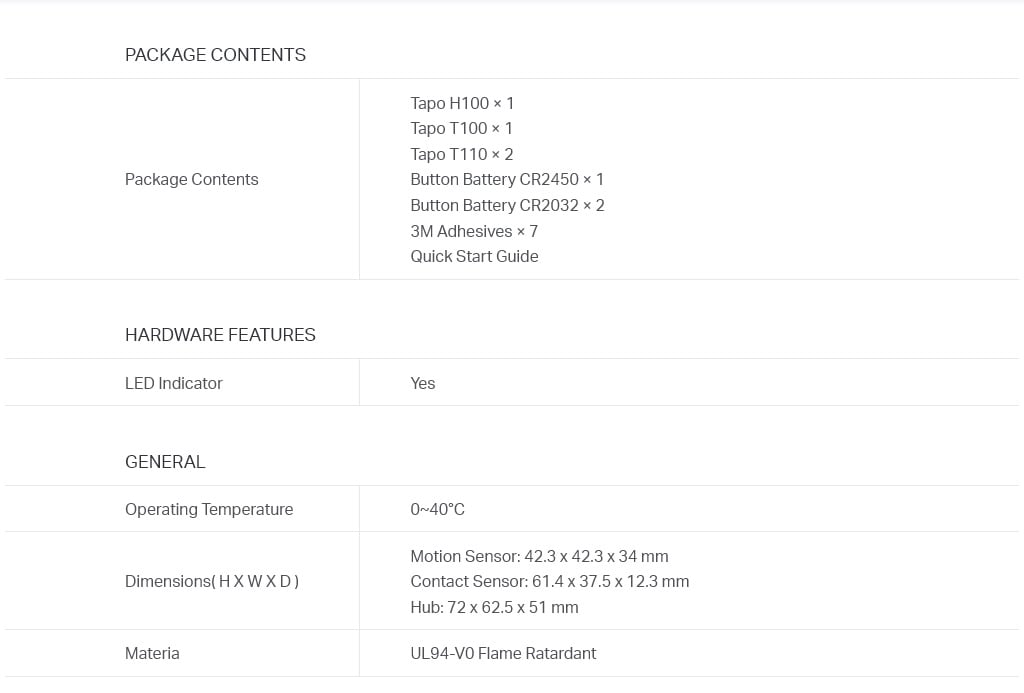Click the LED Indicator label

(174, 383)
